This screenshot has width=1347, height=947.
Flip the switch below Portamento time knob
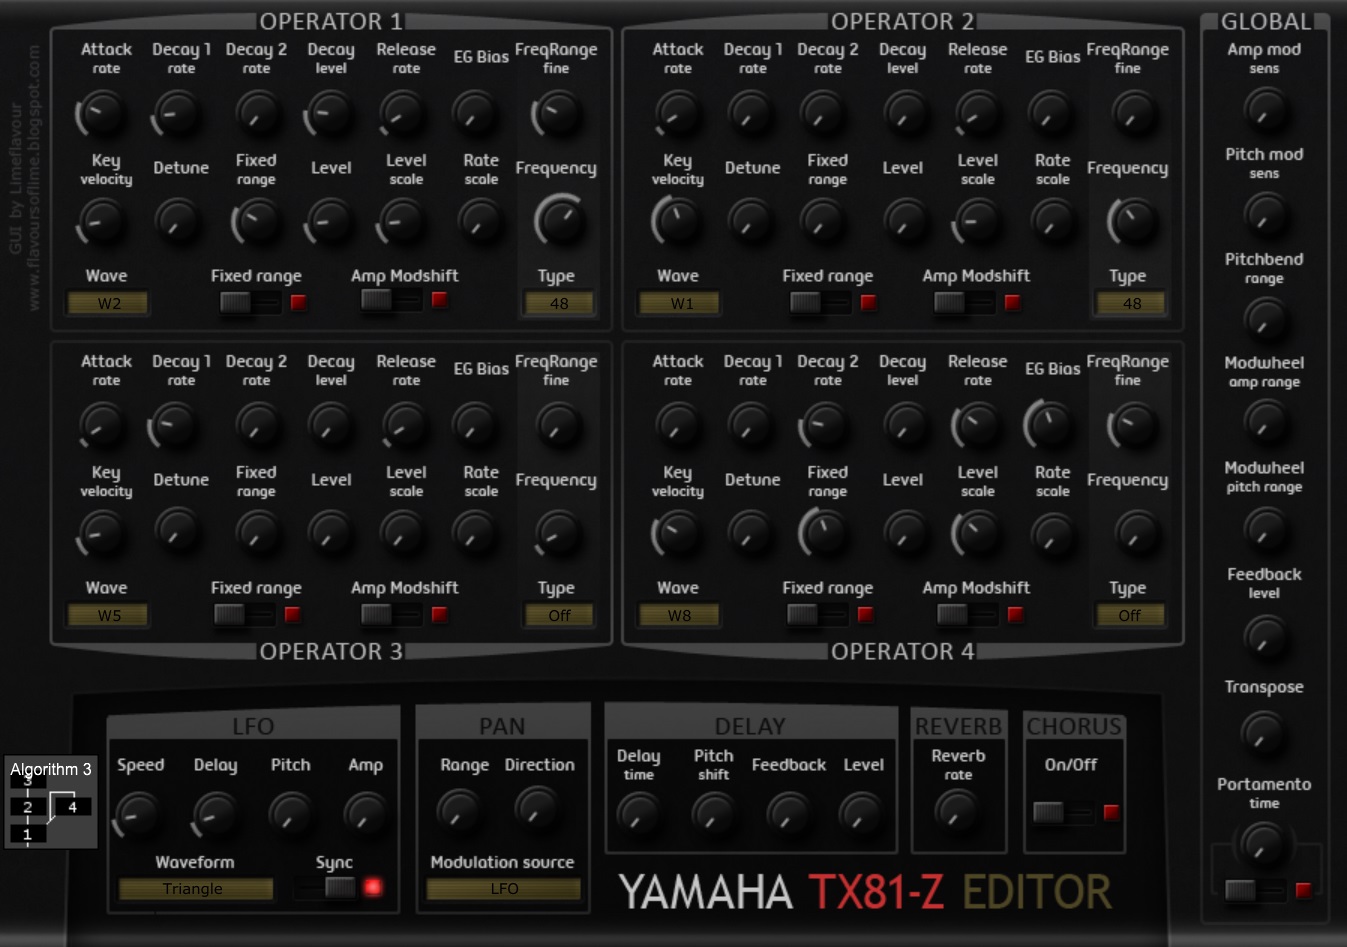[x=1255, y=890]
